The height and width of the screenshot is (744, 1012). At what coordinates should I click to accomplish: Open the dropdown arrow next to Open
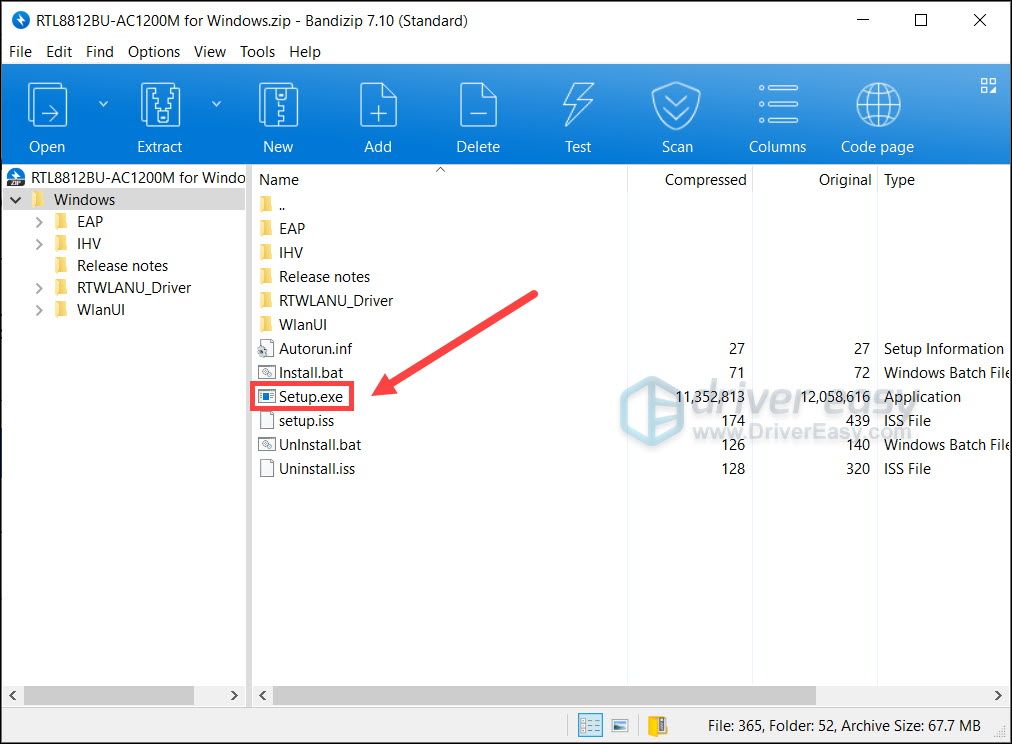103,104
